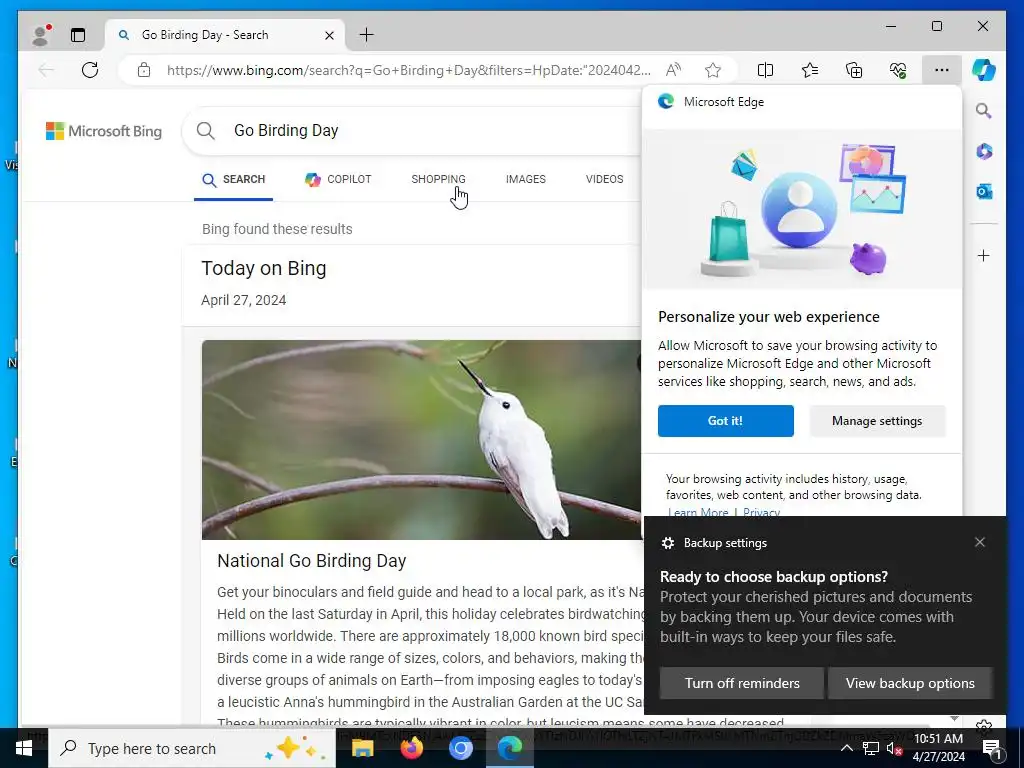Click the Manage settings button
1024x768 pixels.
point(877,421)
